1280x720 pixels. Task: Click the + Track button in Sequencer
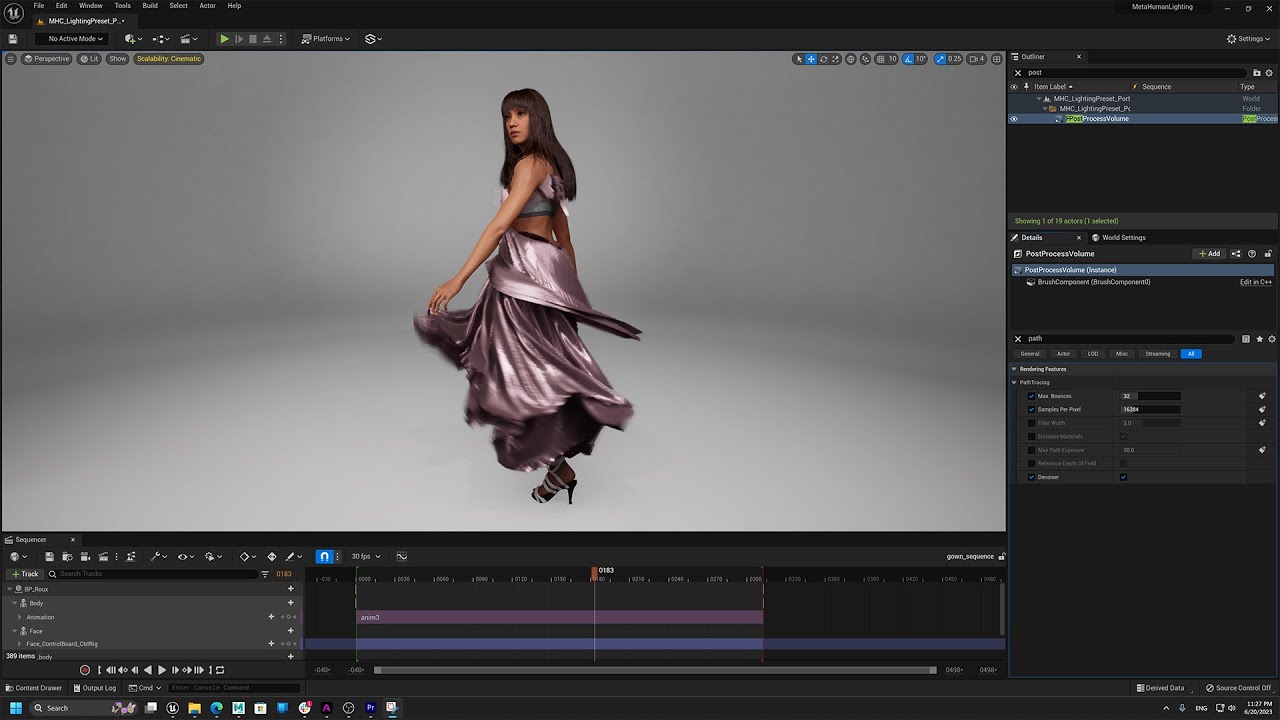[25, 574]
